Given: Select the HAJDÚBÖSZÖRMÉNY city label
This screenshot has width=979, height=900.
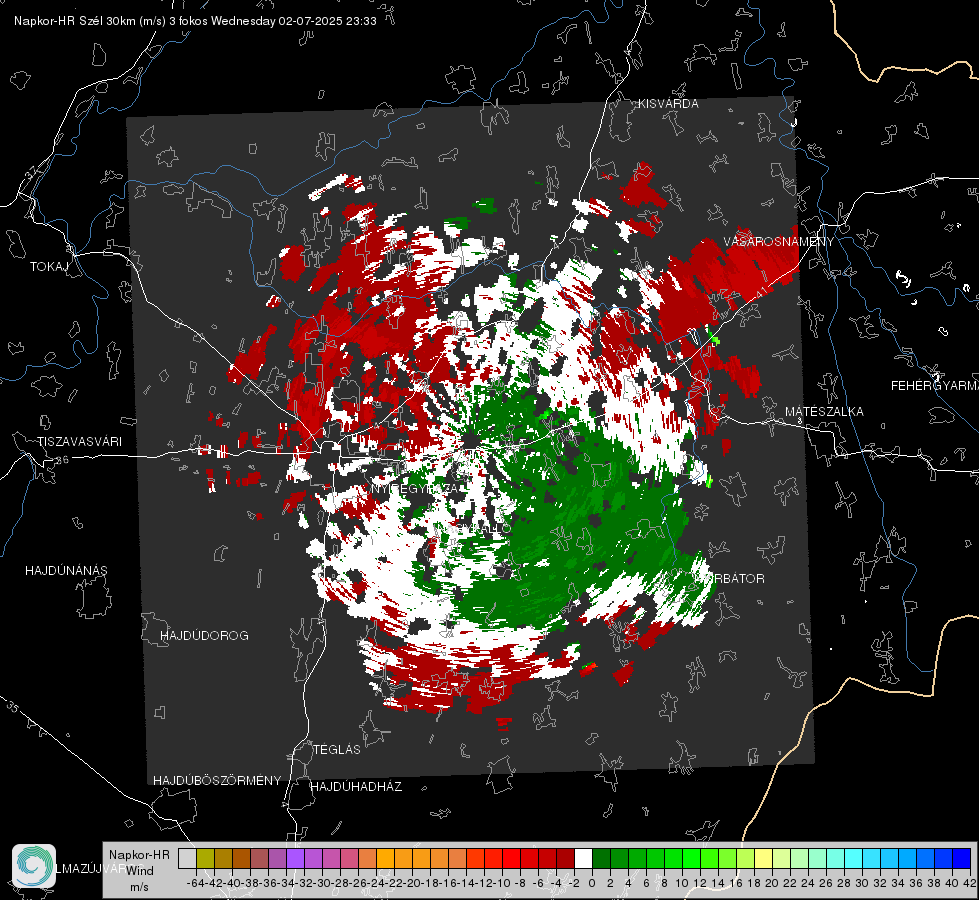Looking at the screenshot, I should pyautogui.click(x=217, y=781).
